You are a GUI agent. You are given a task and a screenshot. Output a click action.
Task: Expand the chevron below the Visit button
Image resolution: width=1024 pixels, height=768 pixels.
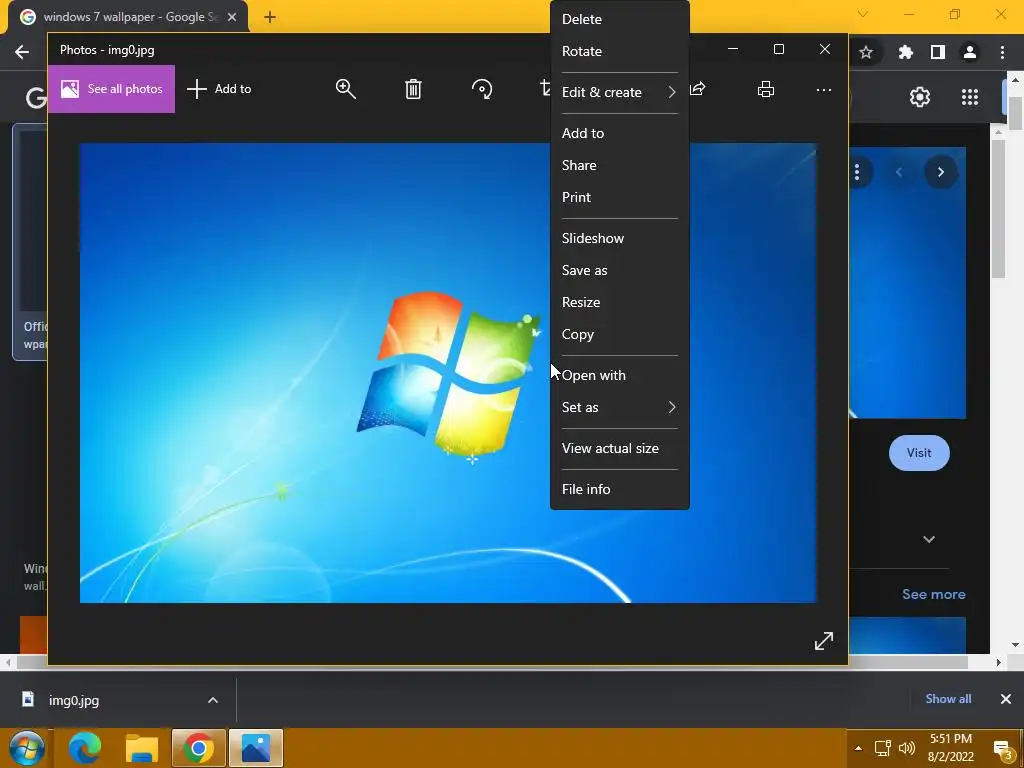coord(929,539)
